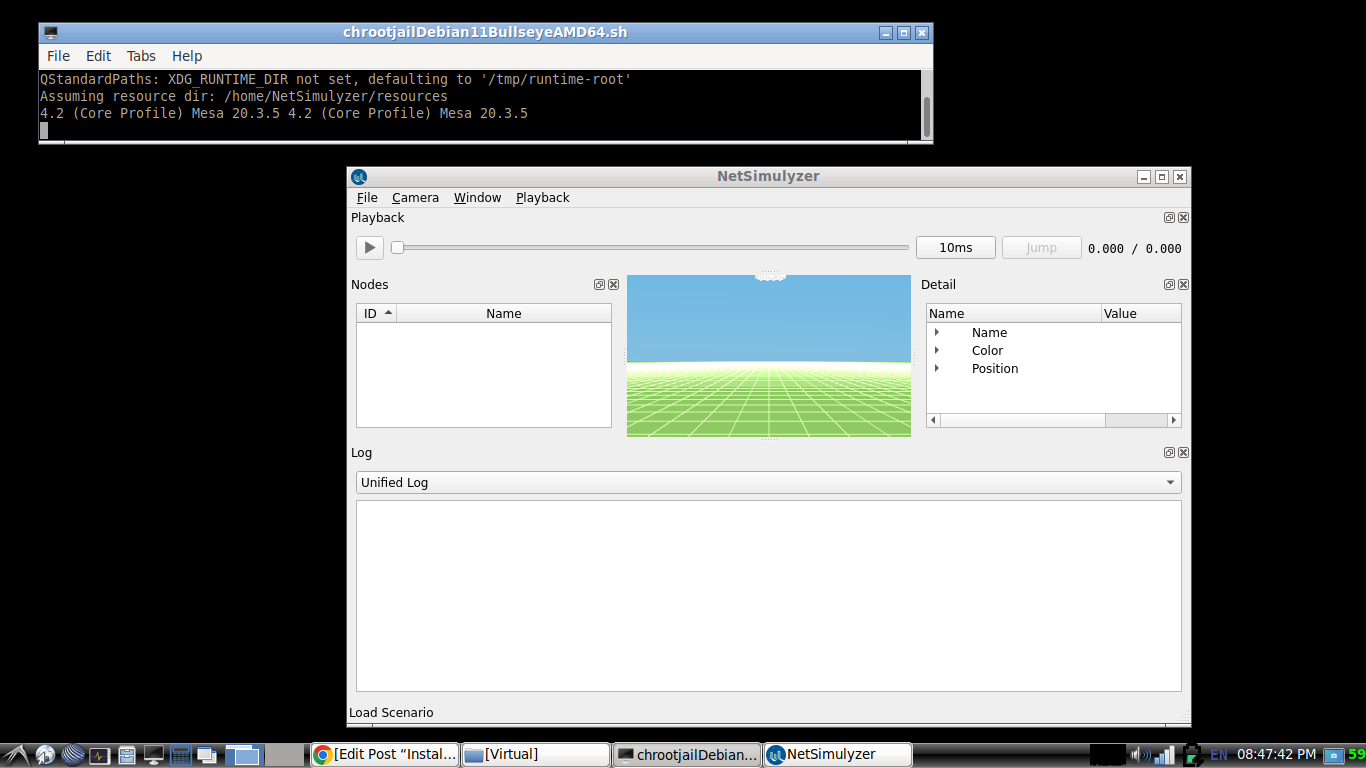
Task: Open the file cabinet launcher icon
Action: [x=126, y=755]
